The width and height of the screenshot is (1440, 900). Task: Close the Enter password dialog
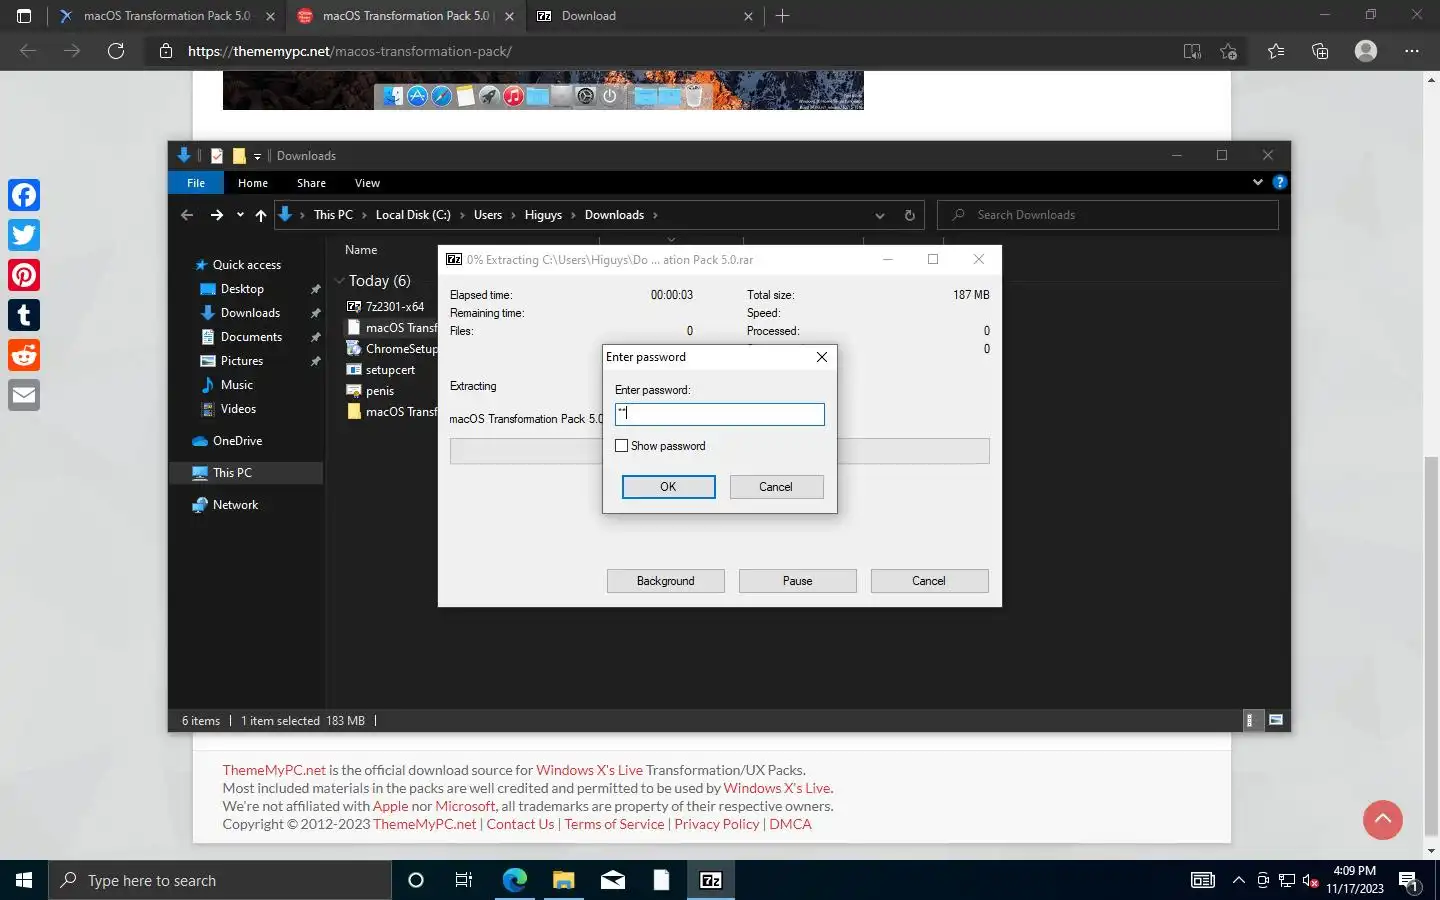pyautogui.click(x=822, y=357)
